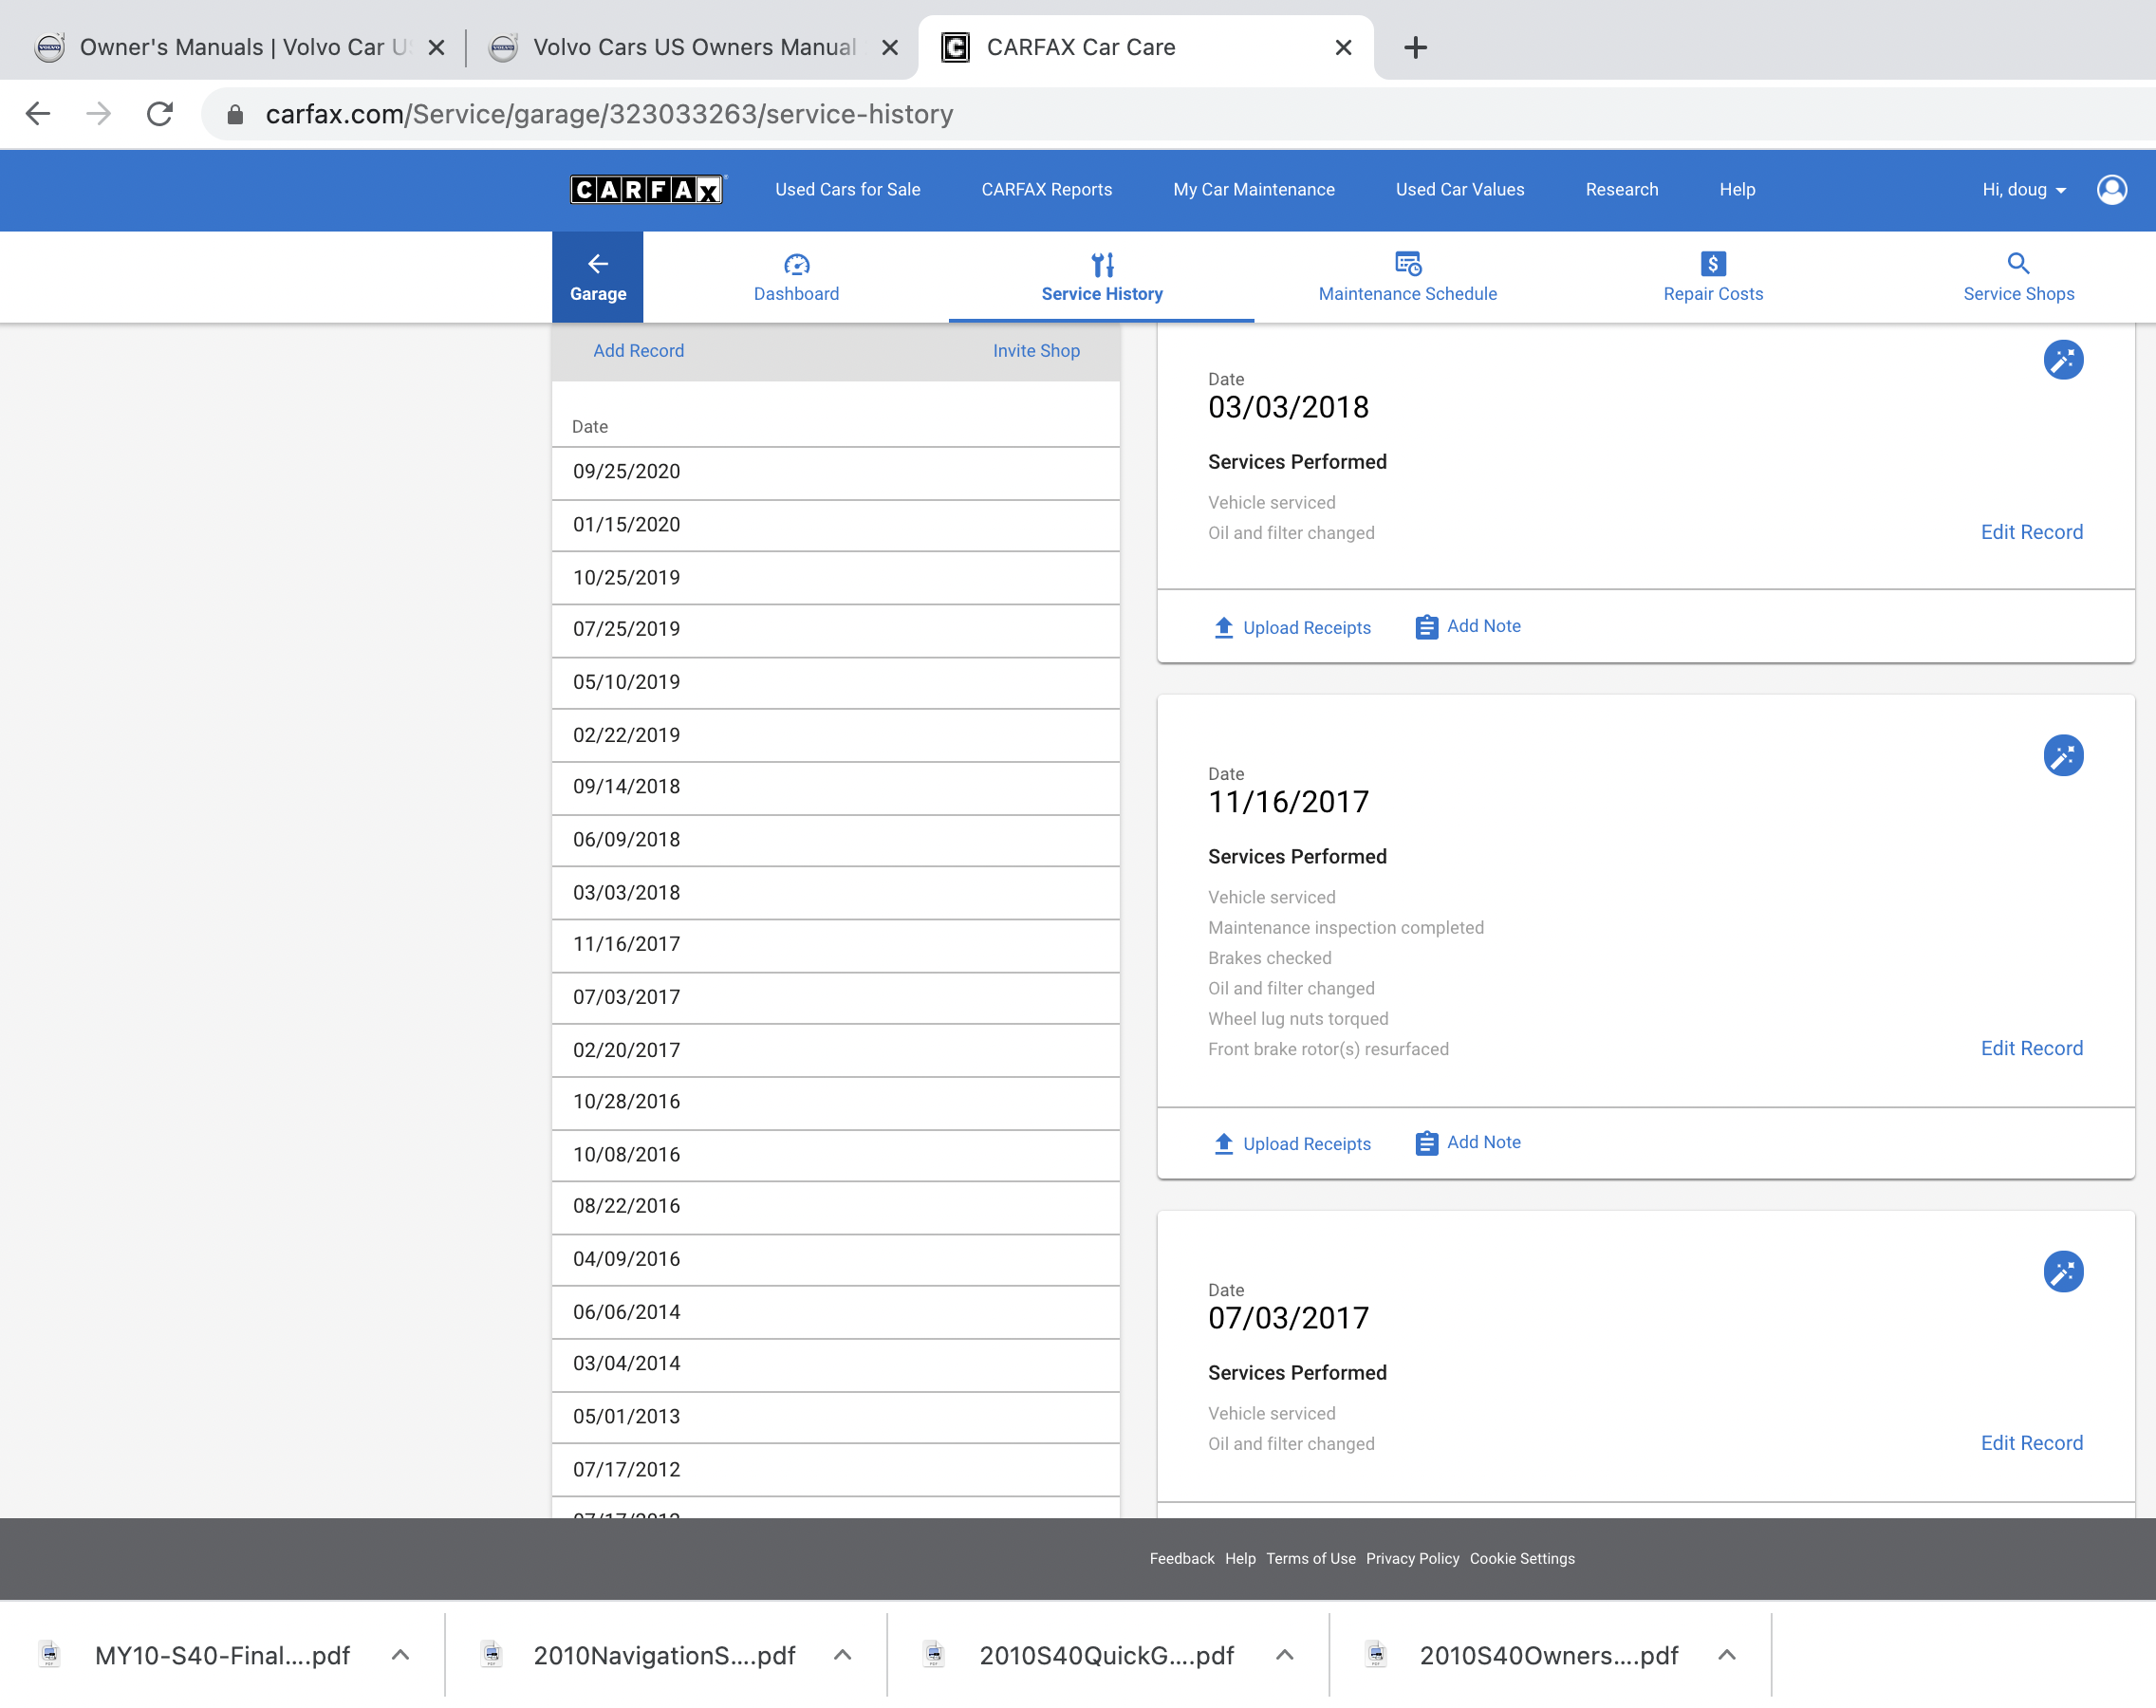
Task: Select the 07/25/2019 service date row
Action: 835,630
